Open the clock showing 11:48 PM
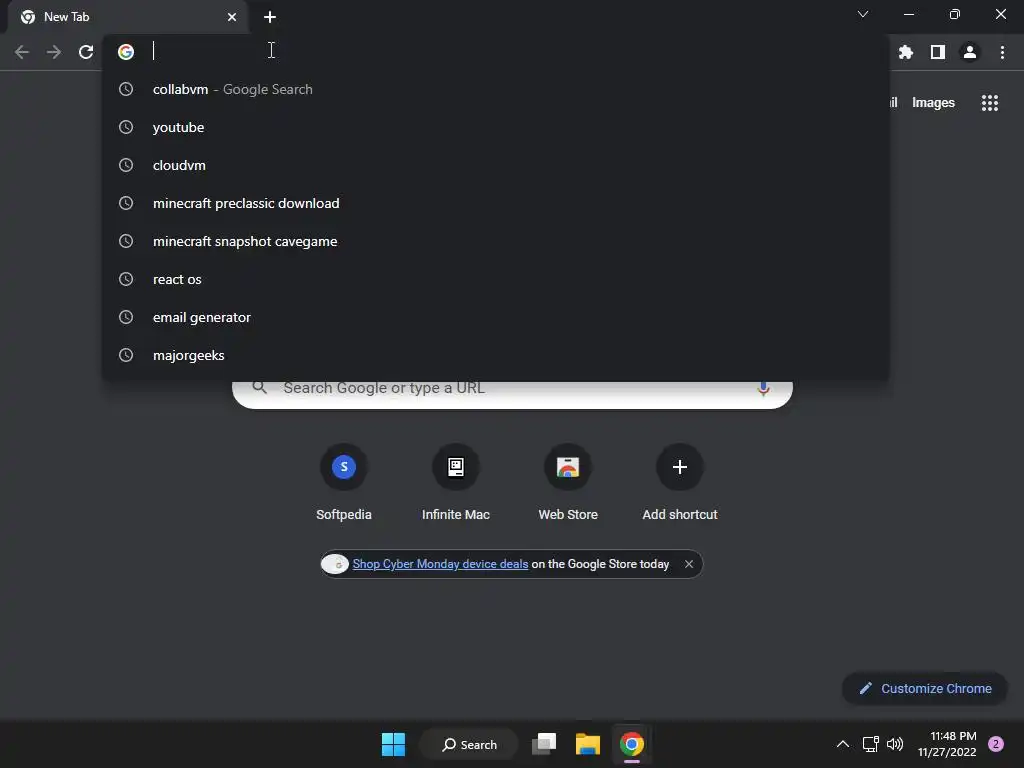The image size is (1024, 768). coord(947,744)
